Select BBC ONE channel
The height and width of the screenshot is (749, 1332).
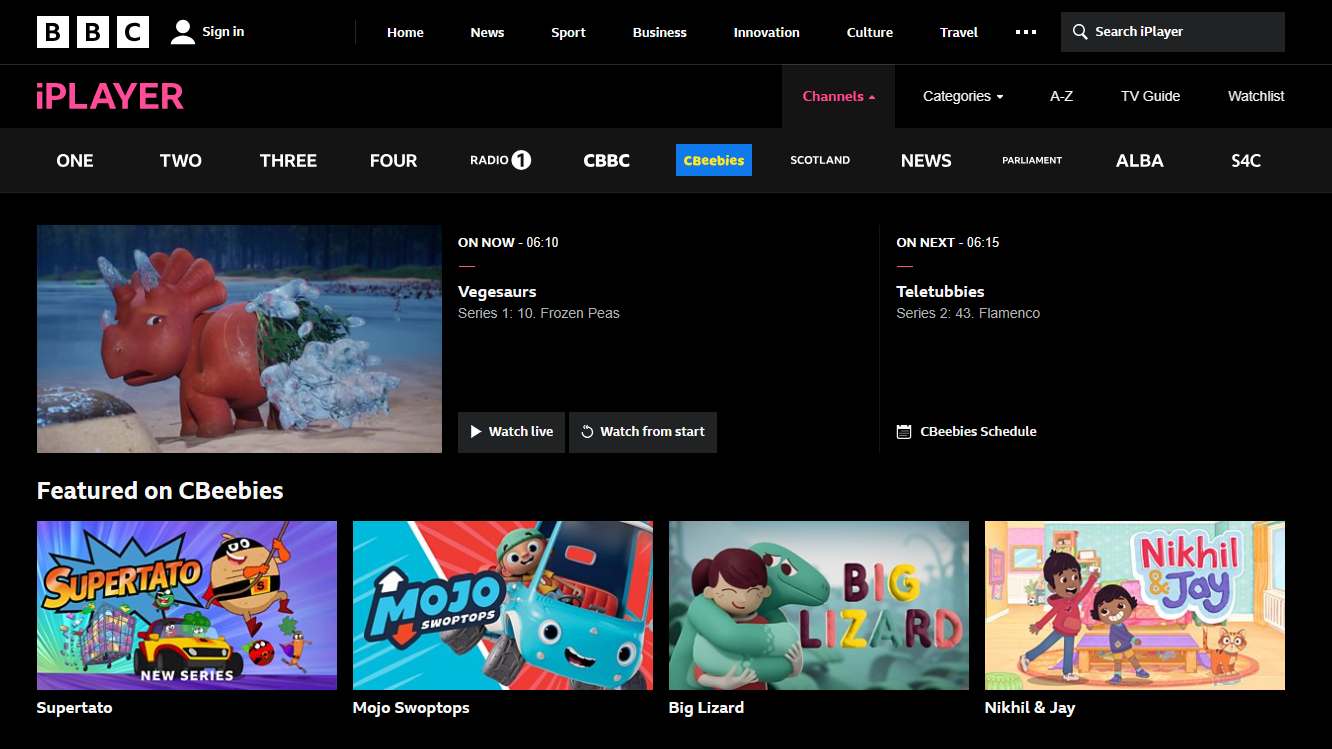(75, 160)
